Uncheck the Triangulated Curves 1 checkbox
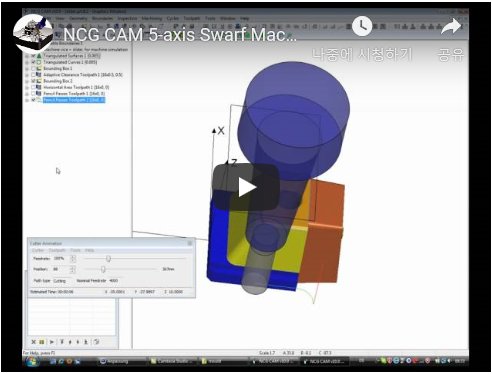This screenshot has width=492, height=374. (33, 62)
